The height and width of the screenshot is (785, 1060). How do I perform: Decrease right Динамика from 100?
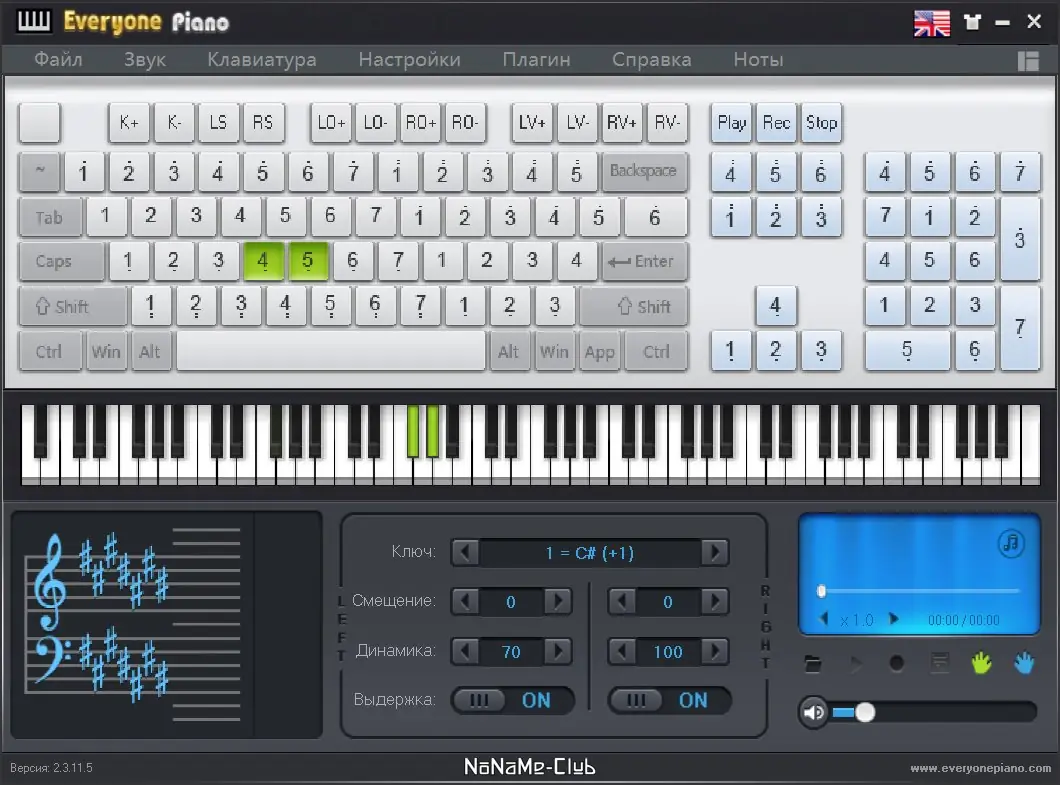tap(622, 652)
